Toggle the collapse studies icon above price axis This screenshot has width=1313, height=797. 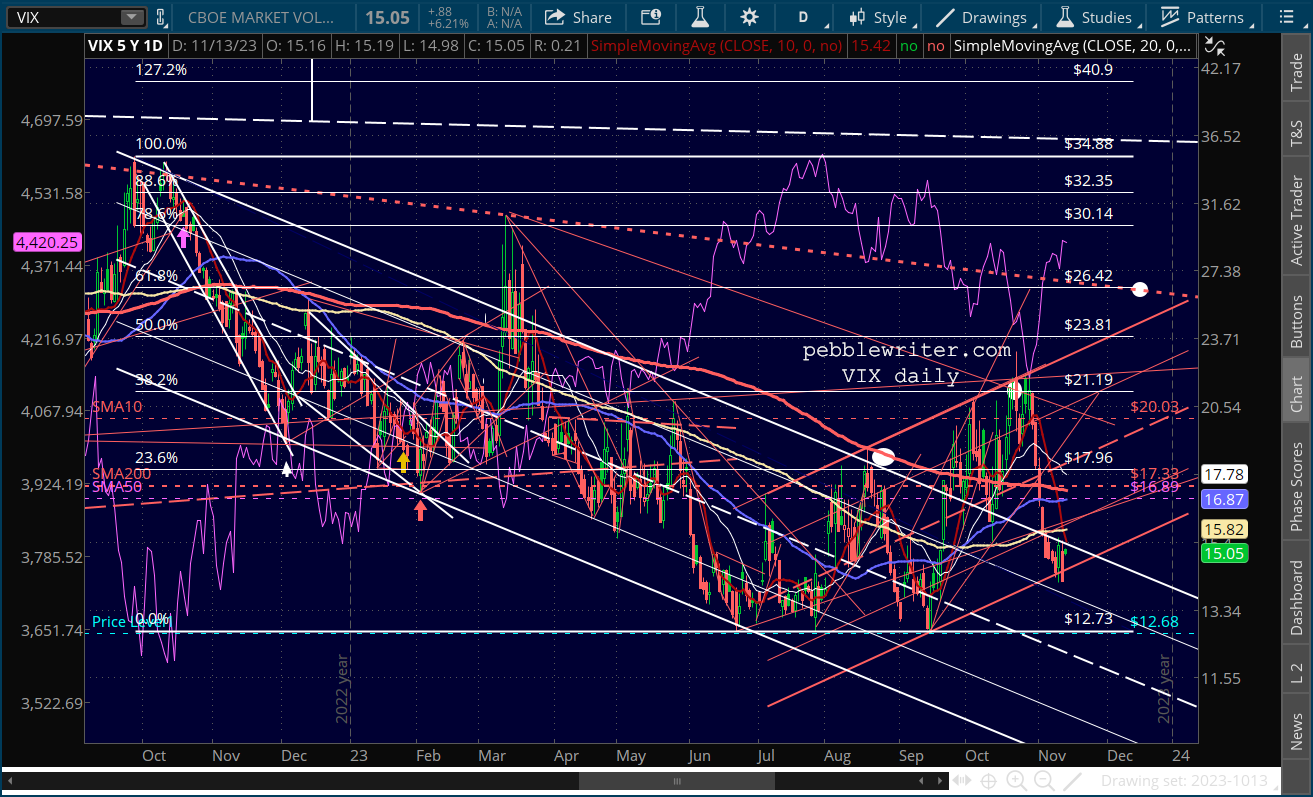1213,45
